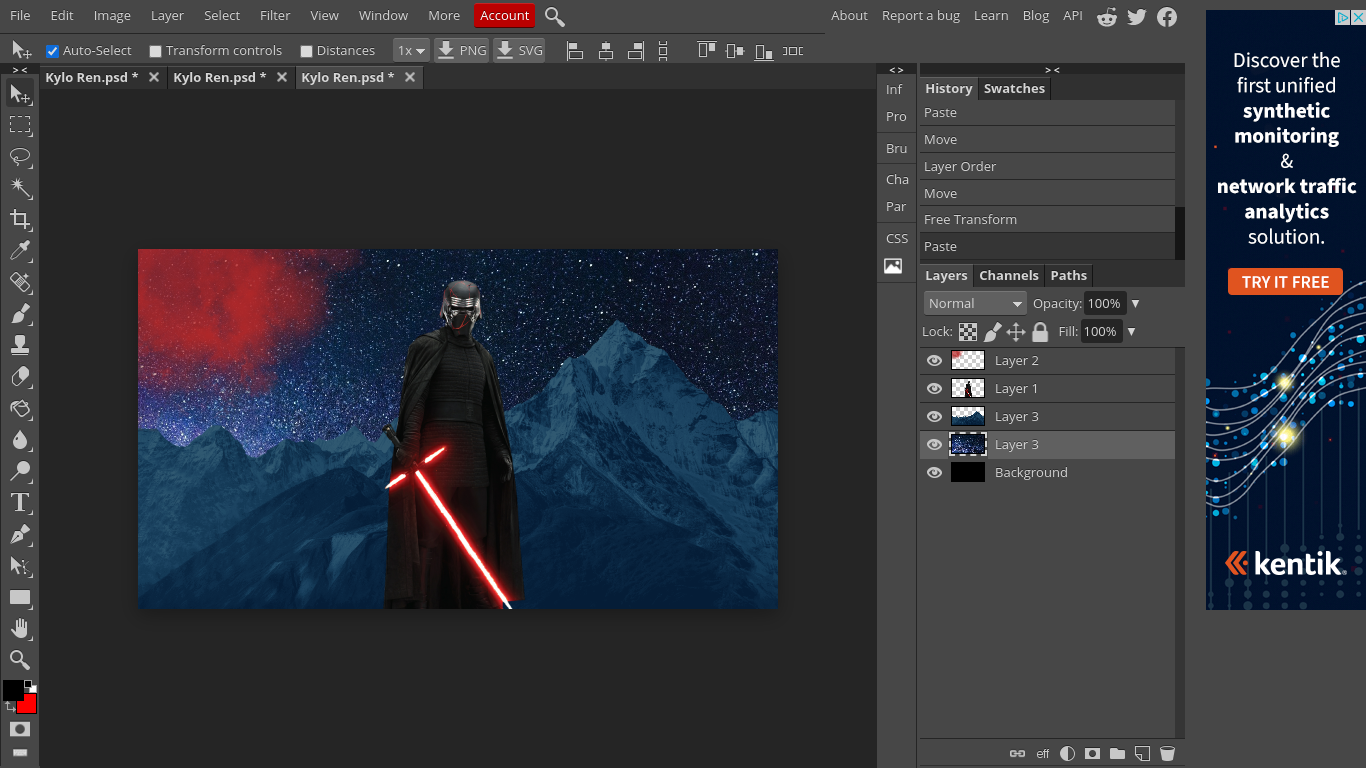Select the Path Select tool
Image resolution: width=1366 pixels, height=768 pixels.
tap(20, 566)
